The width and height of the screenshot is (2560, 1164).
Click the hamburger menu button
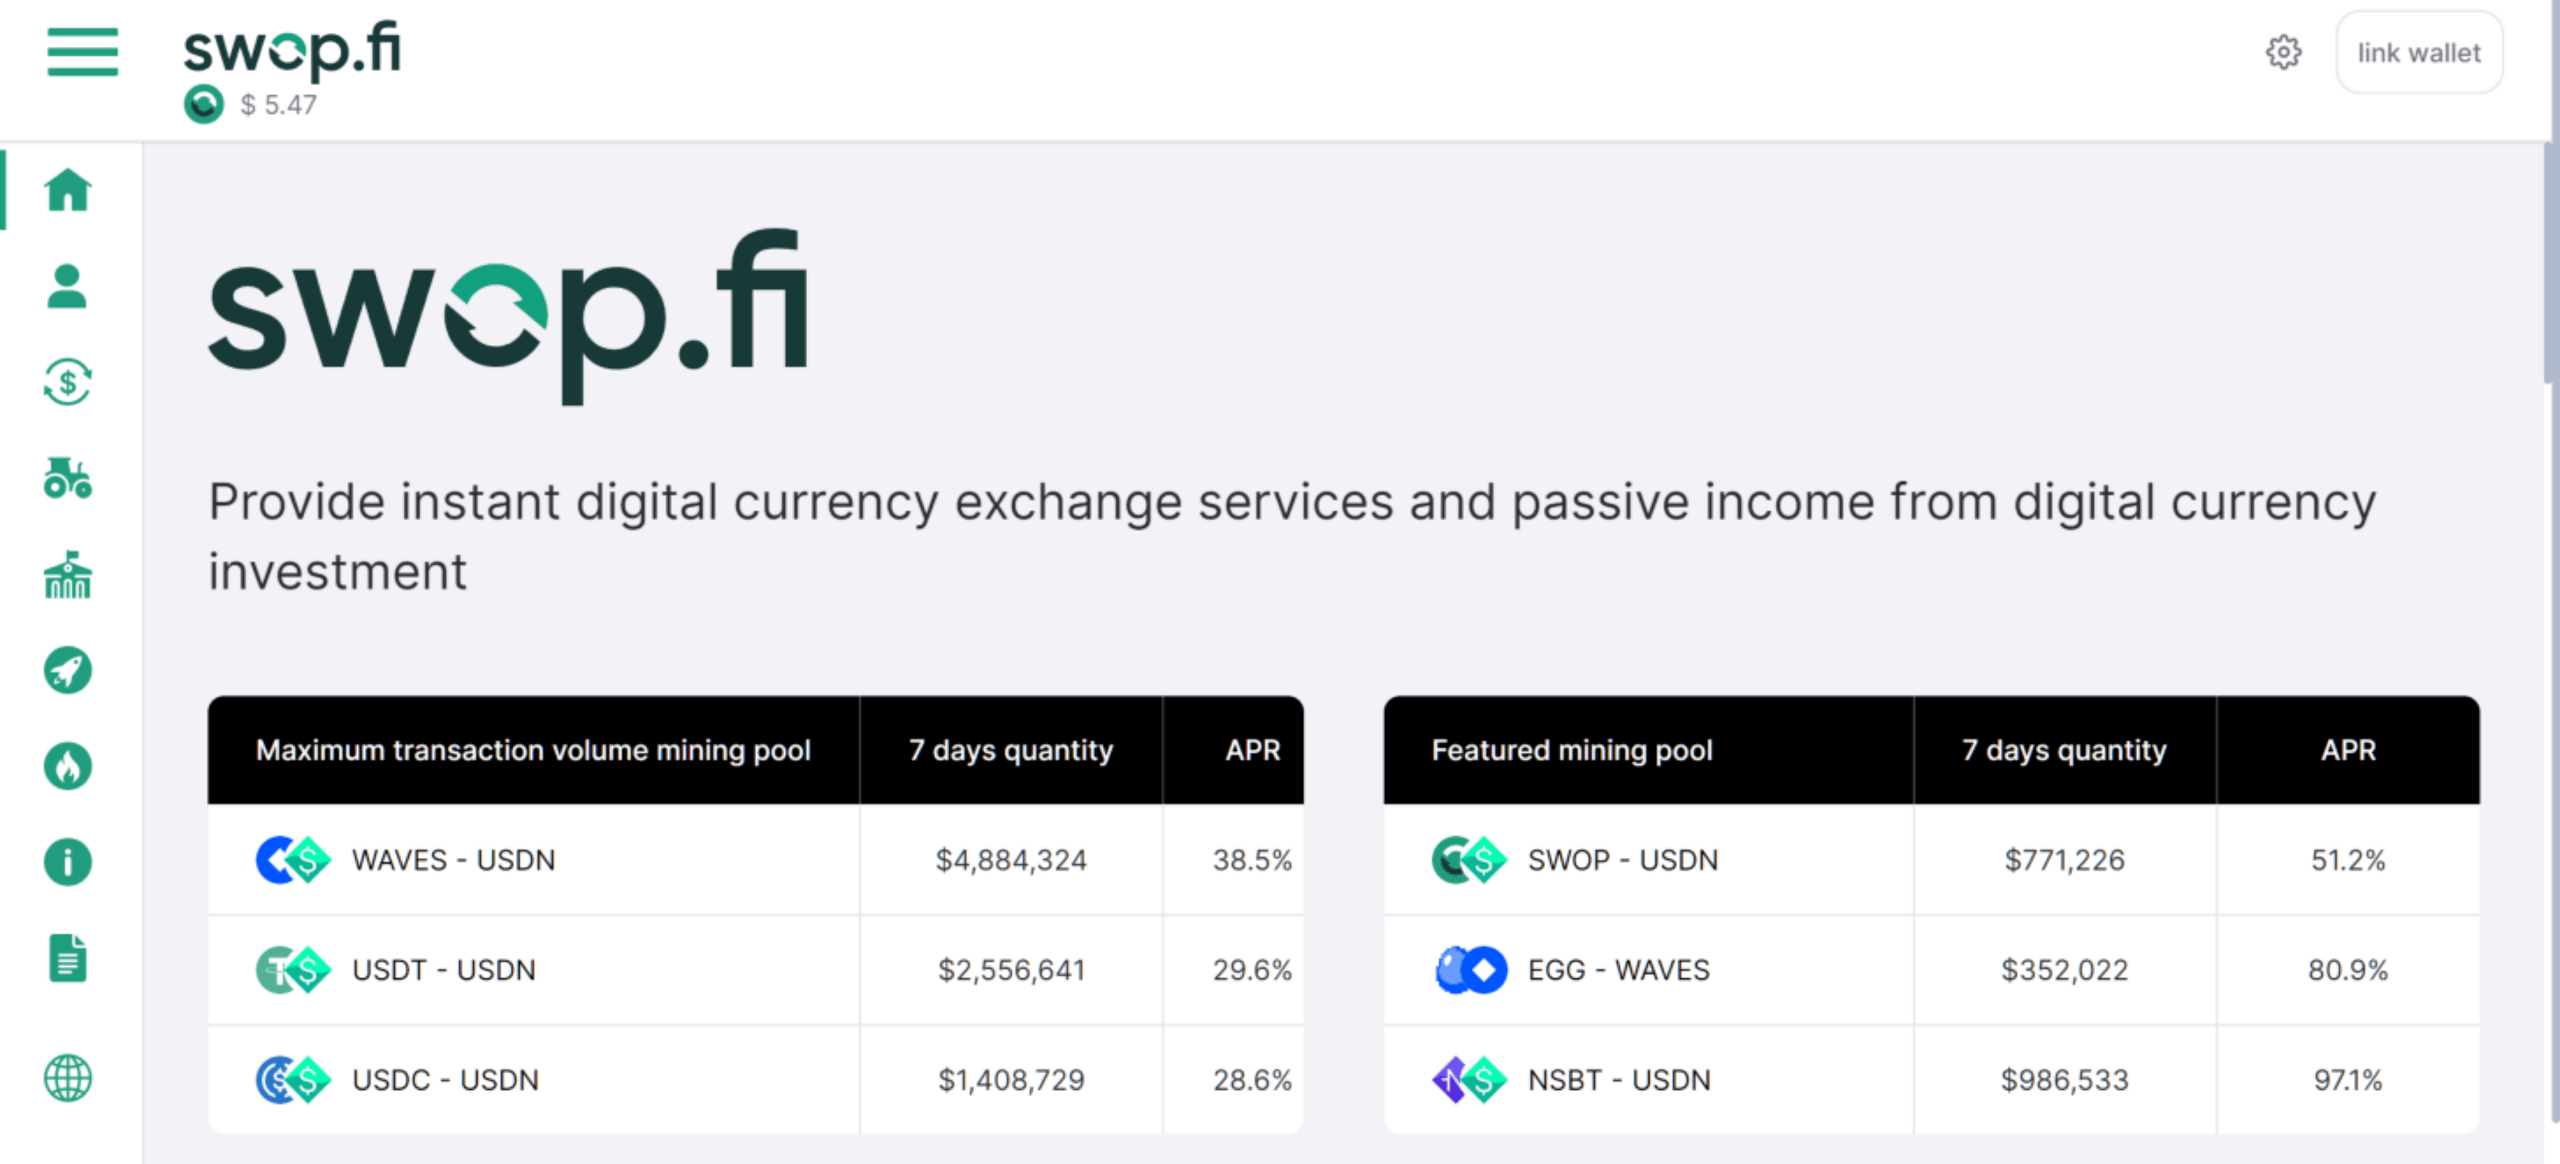(82, 52)
